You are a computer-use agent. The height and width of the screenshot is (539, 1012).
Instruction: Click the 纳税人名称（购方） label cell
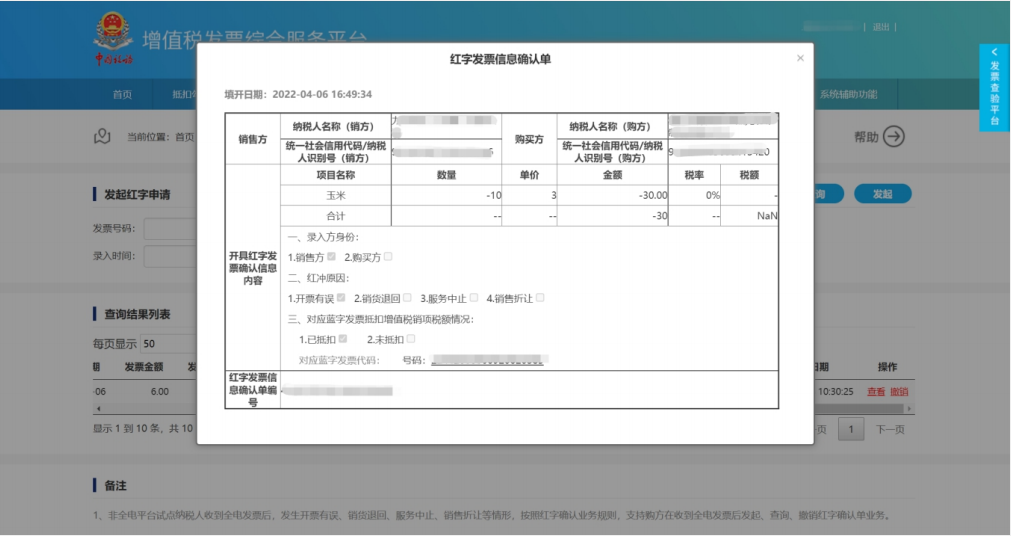(x=612, y=127)
